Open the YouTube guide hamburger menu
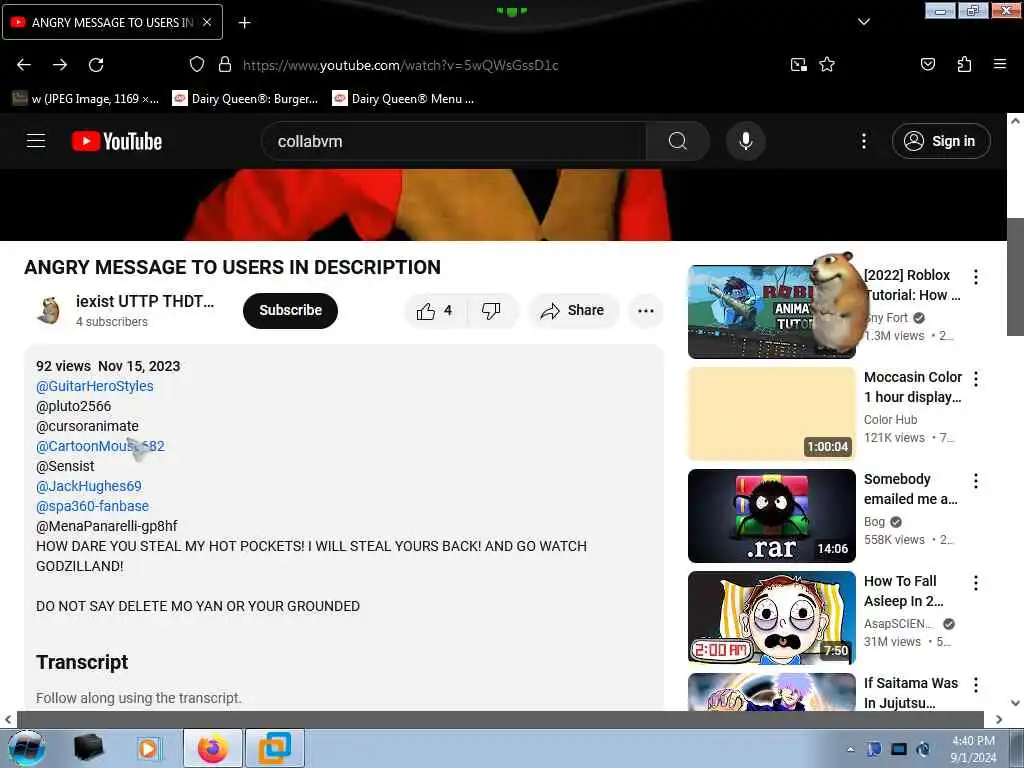 click(36, 141)
